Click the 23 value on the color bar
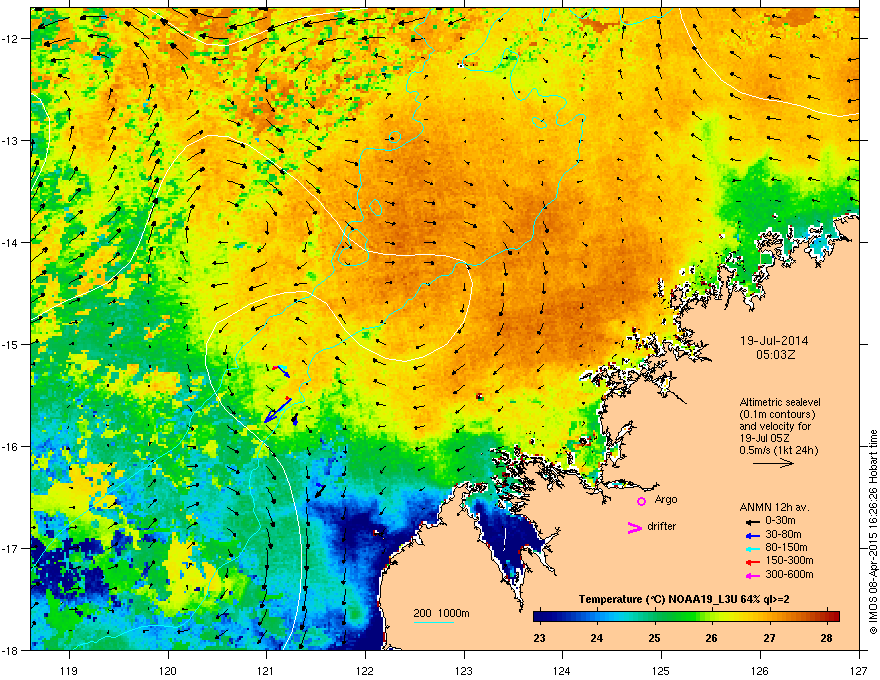880x680 pixels. [539, 638]
